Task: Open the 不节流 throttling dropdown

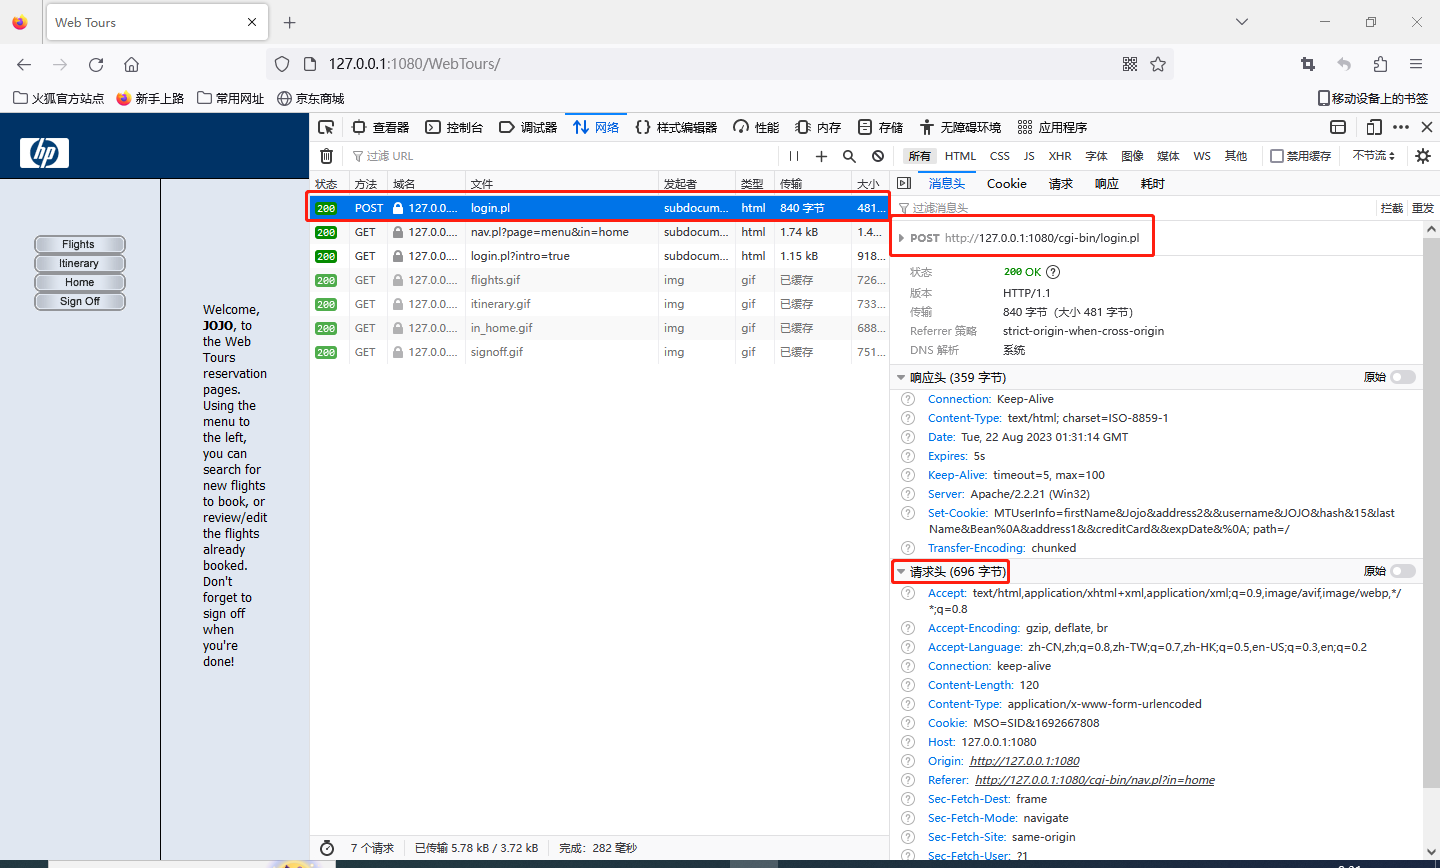Action: [x=1374, y=156]
